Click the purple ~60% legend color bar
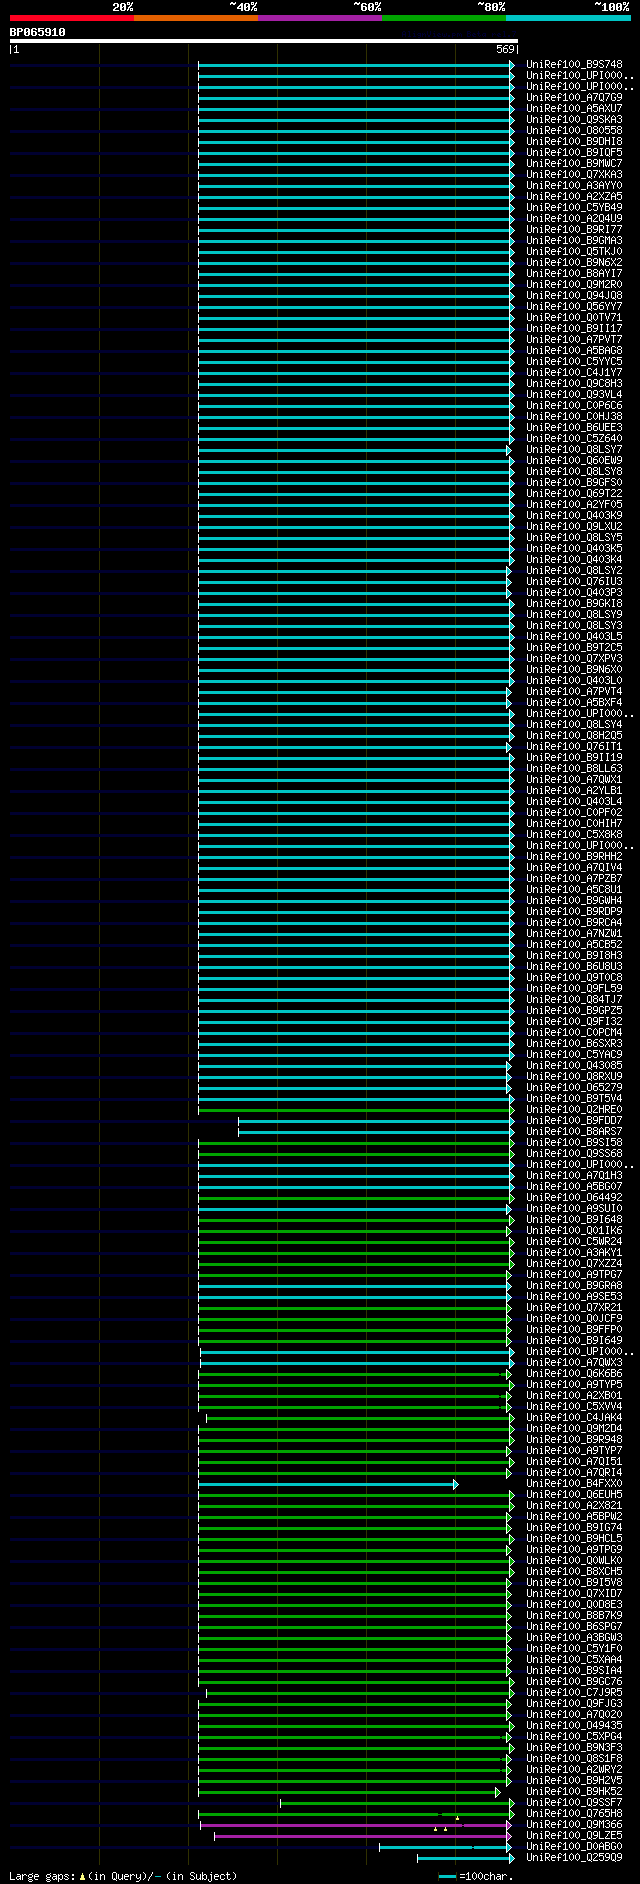Viewport: 640px width, 1884px height. pyautogui.click(x=320, y=18)
